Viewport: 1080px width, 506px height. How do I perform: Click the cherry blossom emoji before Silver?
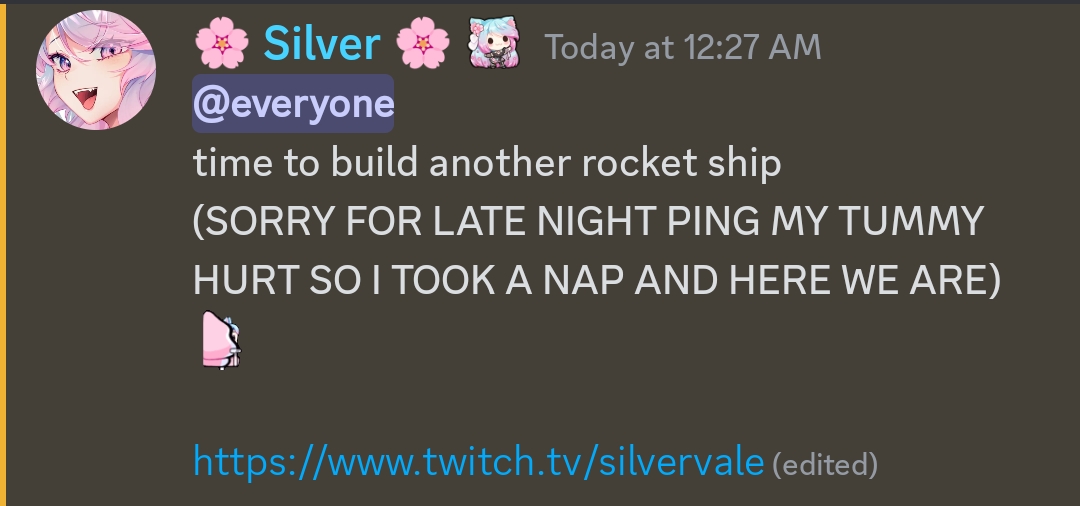point(221,45)
